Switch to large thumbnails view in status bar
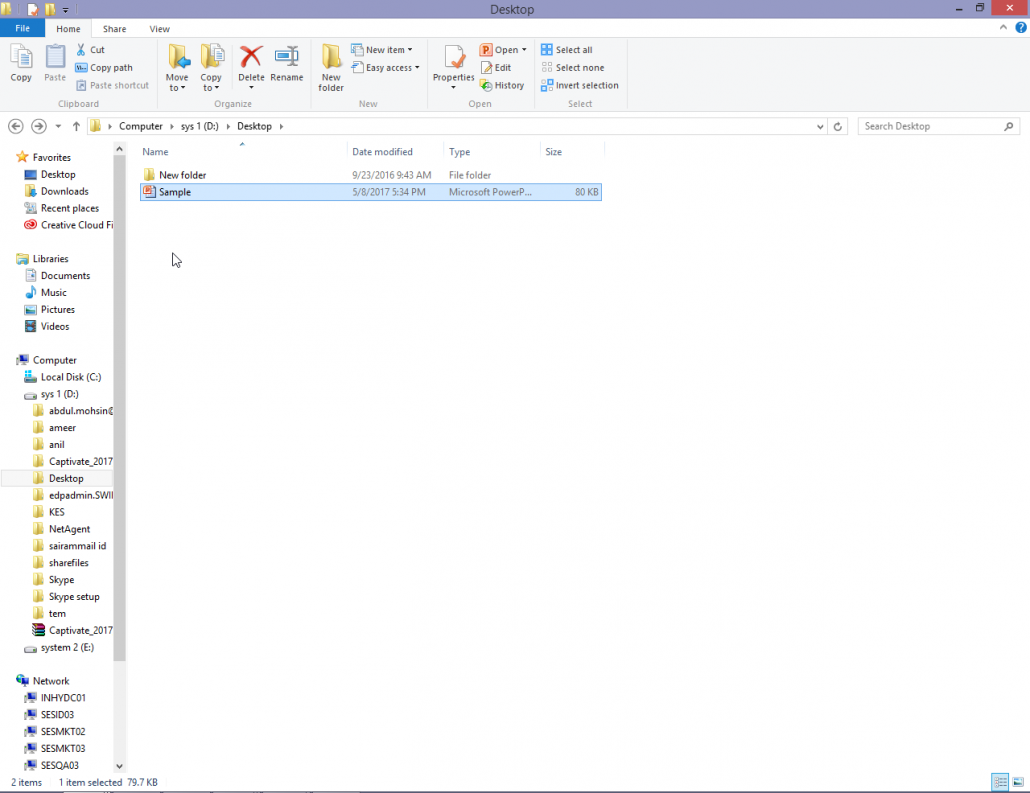This screenshot has height=793, width=1030. [x=1019, y=782]
